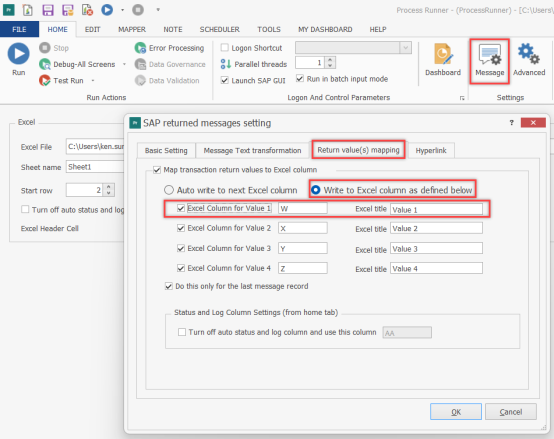
Task: Open the FILE menu
Action: [19, 29]
